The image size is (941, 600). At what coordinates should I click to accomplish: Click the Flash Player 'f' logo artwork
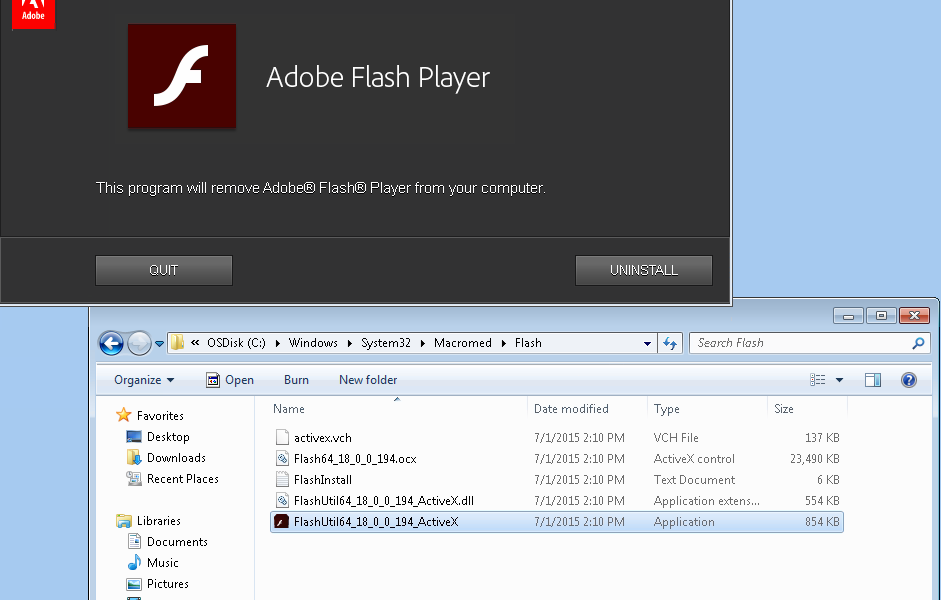pos(181,76)
